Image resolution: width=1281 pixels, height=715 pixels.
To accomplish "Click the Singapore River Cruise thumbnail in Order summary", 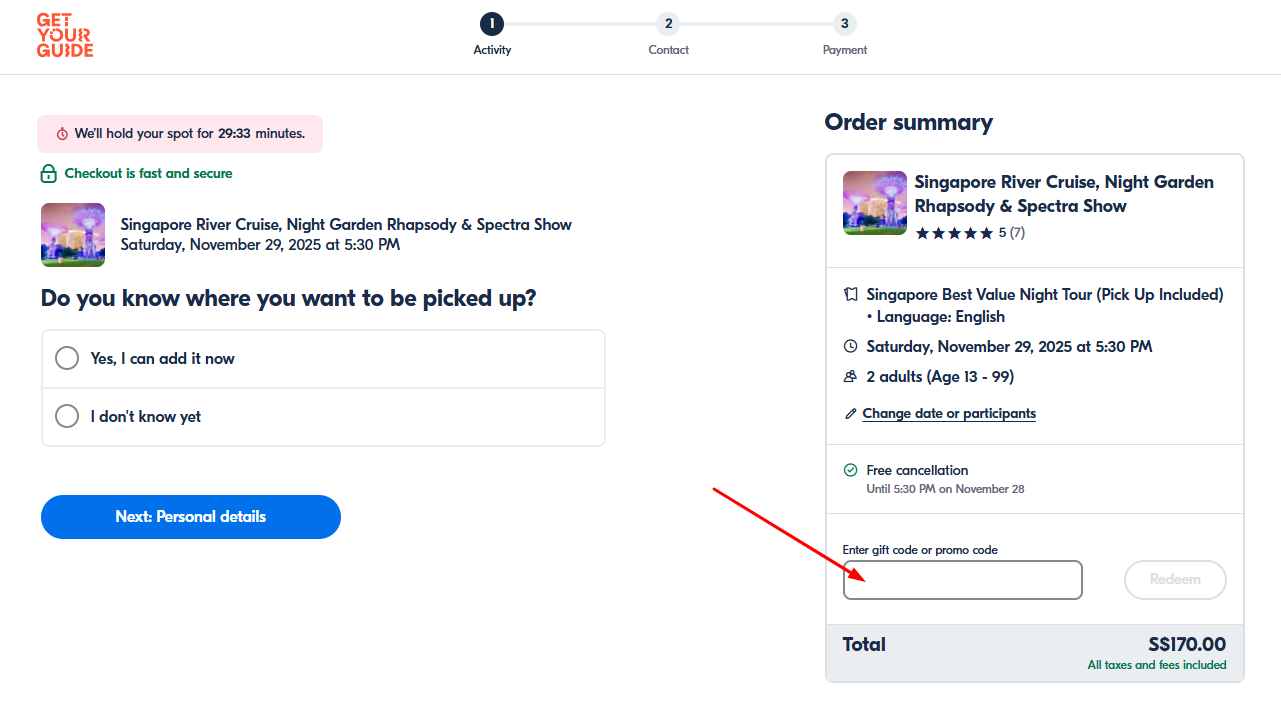I will pos(874,203).
